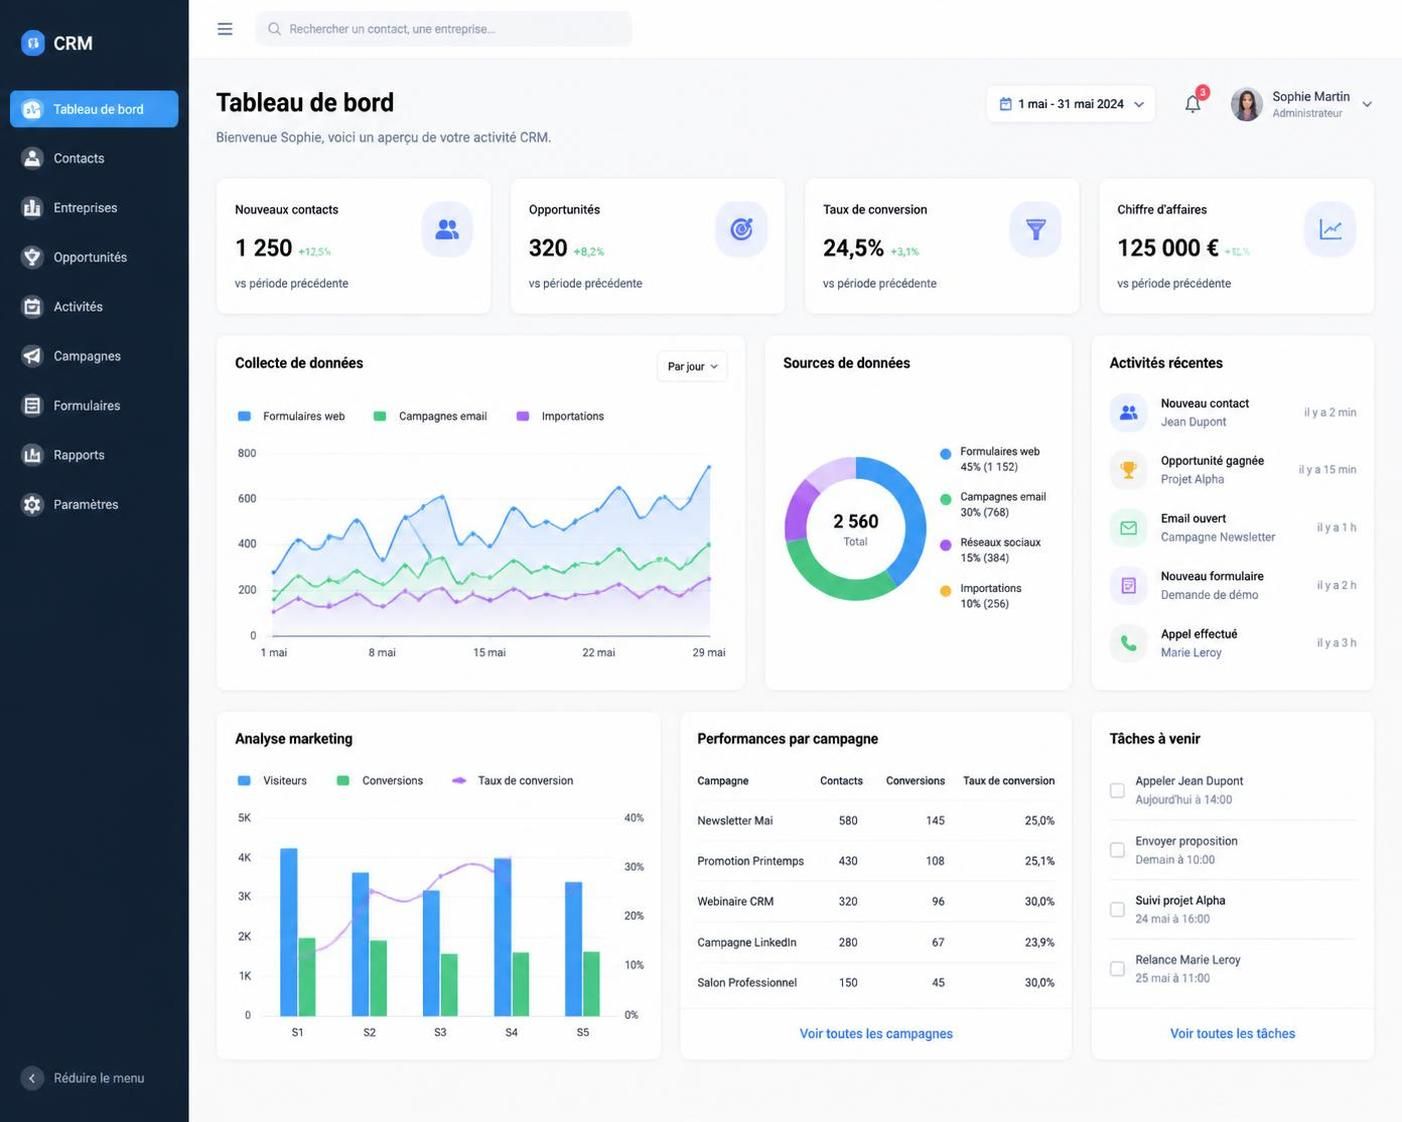Open the notifications bell

point(1193,104)
